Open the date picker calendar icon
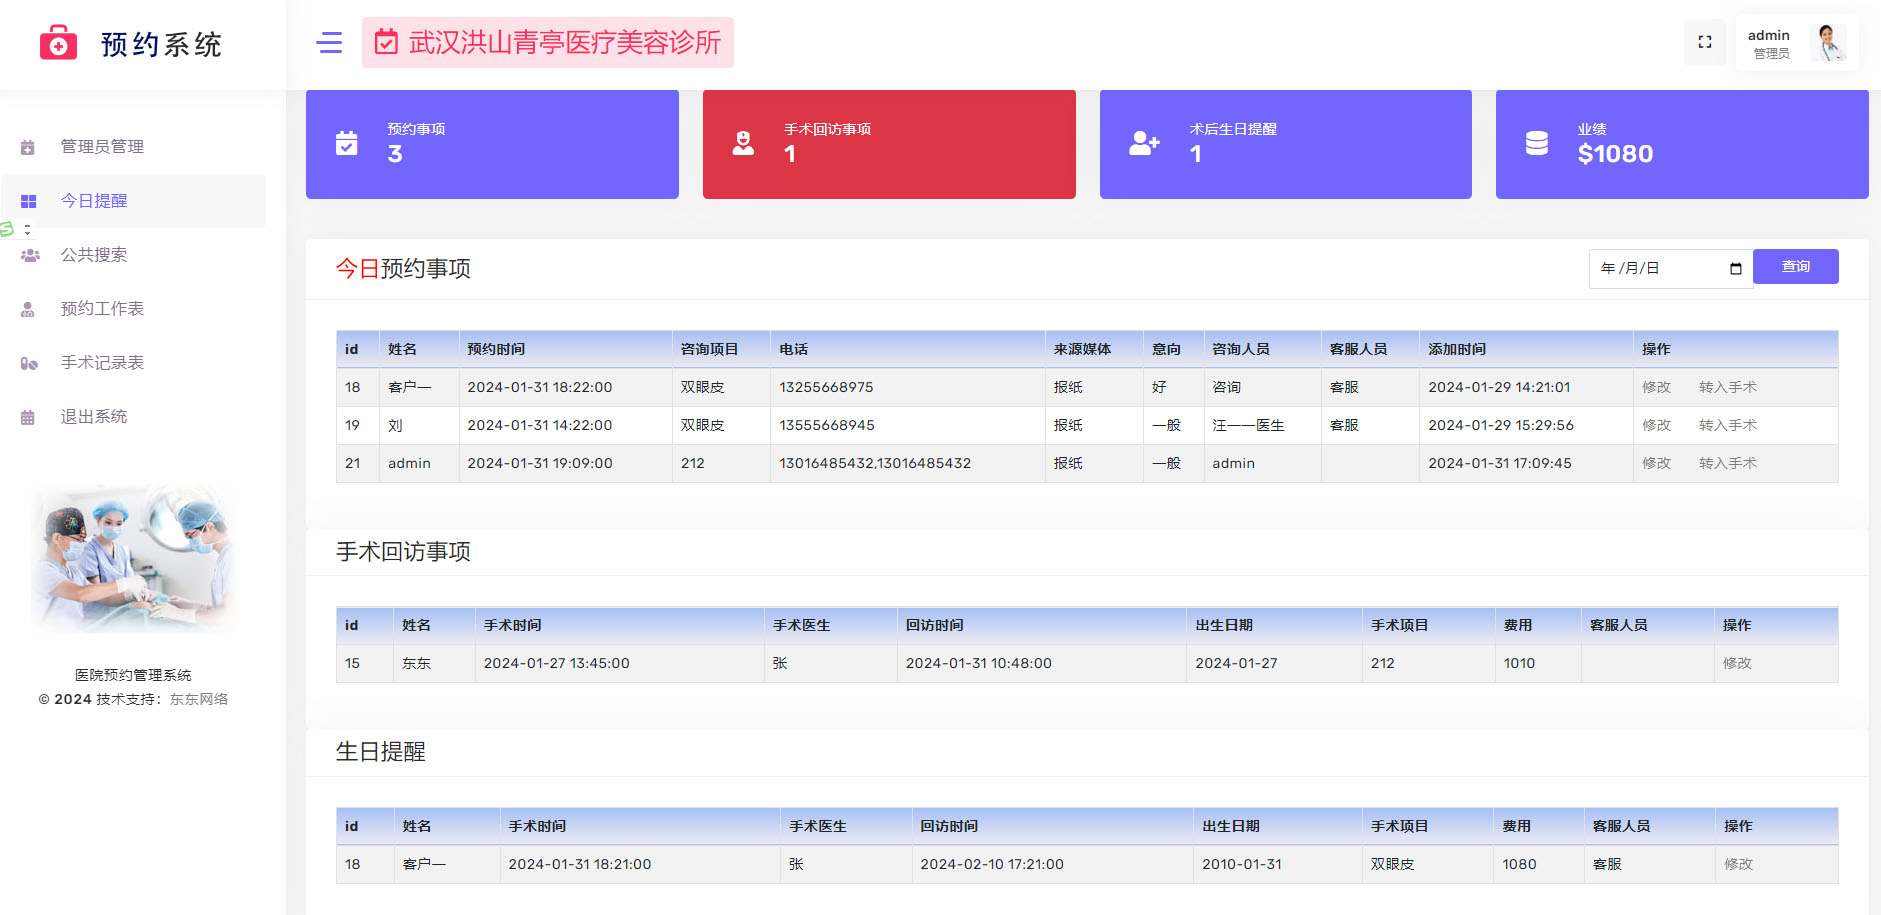Screen dimensions: 1881x915 coord(1735,268)
